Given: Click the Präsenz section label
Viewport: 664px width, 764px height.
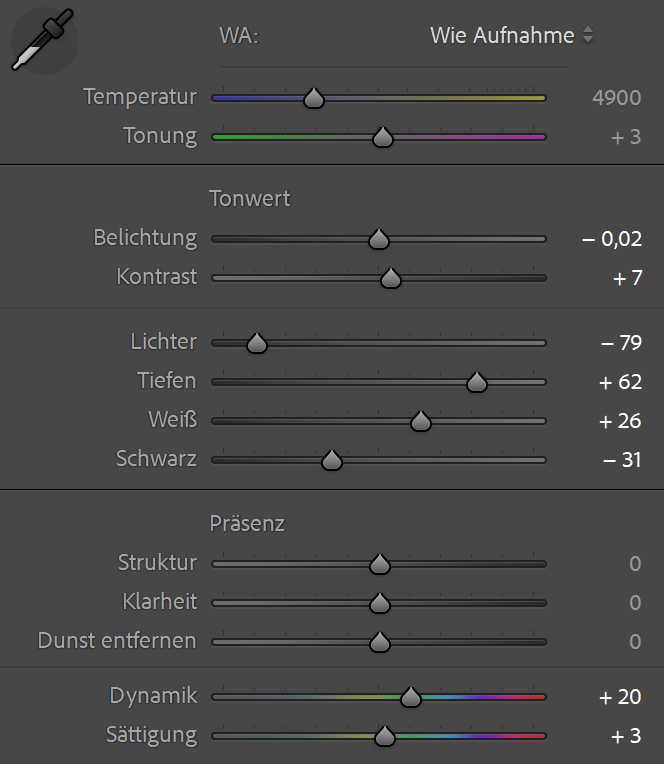Looking at the screenshot, I should [x=247, y=523].
